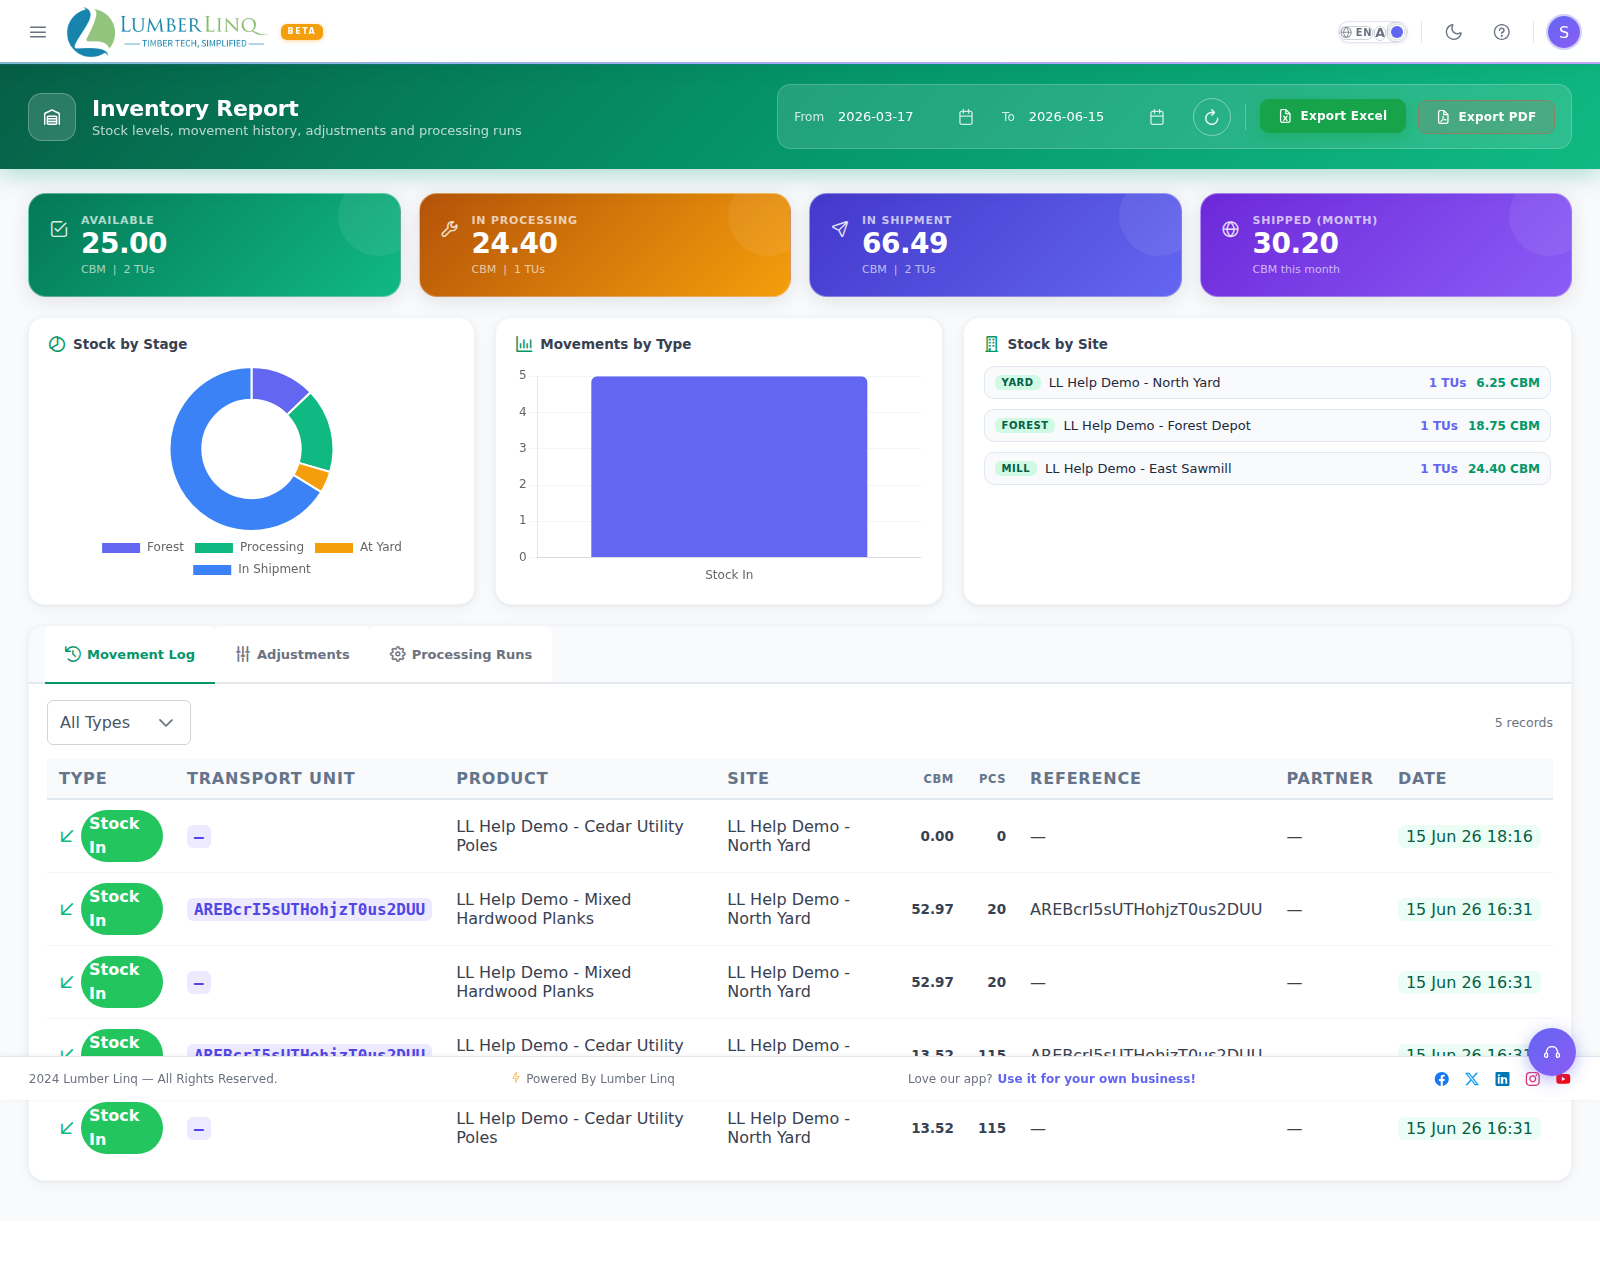Viewport: 1600px width, 1285px height.
Task: Open transport unit AREBcrI5sUTHohjzT0us2DUU badge with 52.97 CBM
Action: click(x=310, y=910)
